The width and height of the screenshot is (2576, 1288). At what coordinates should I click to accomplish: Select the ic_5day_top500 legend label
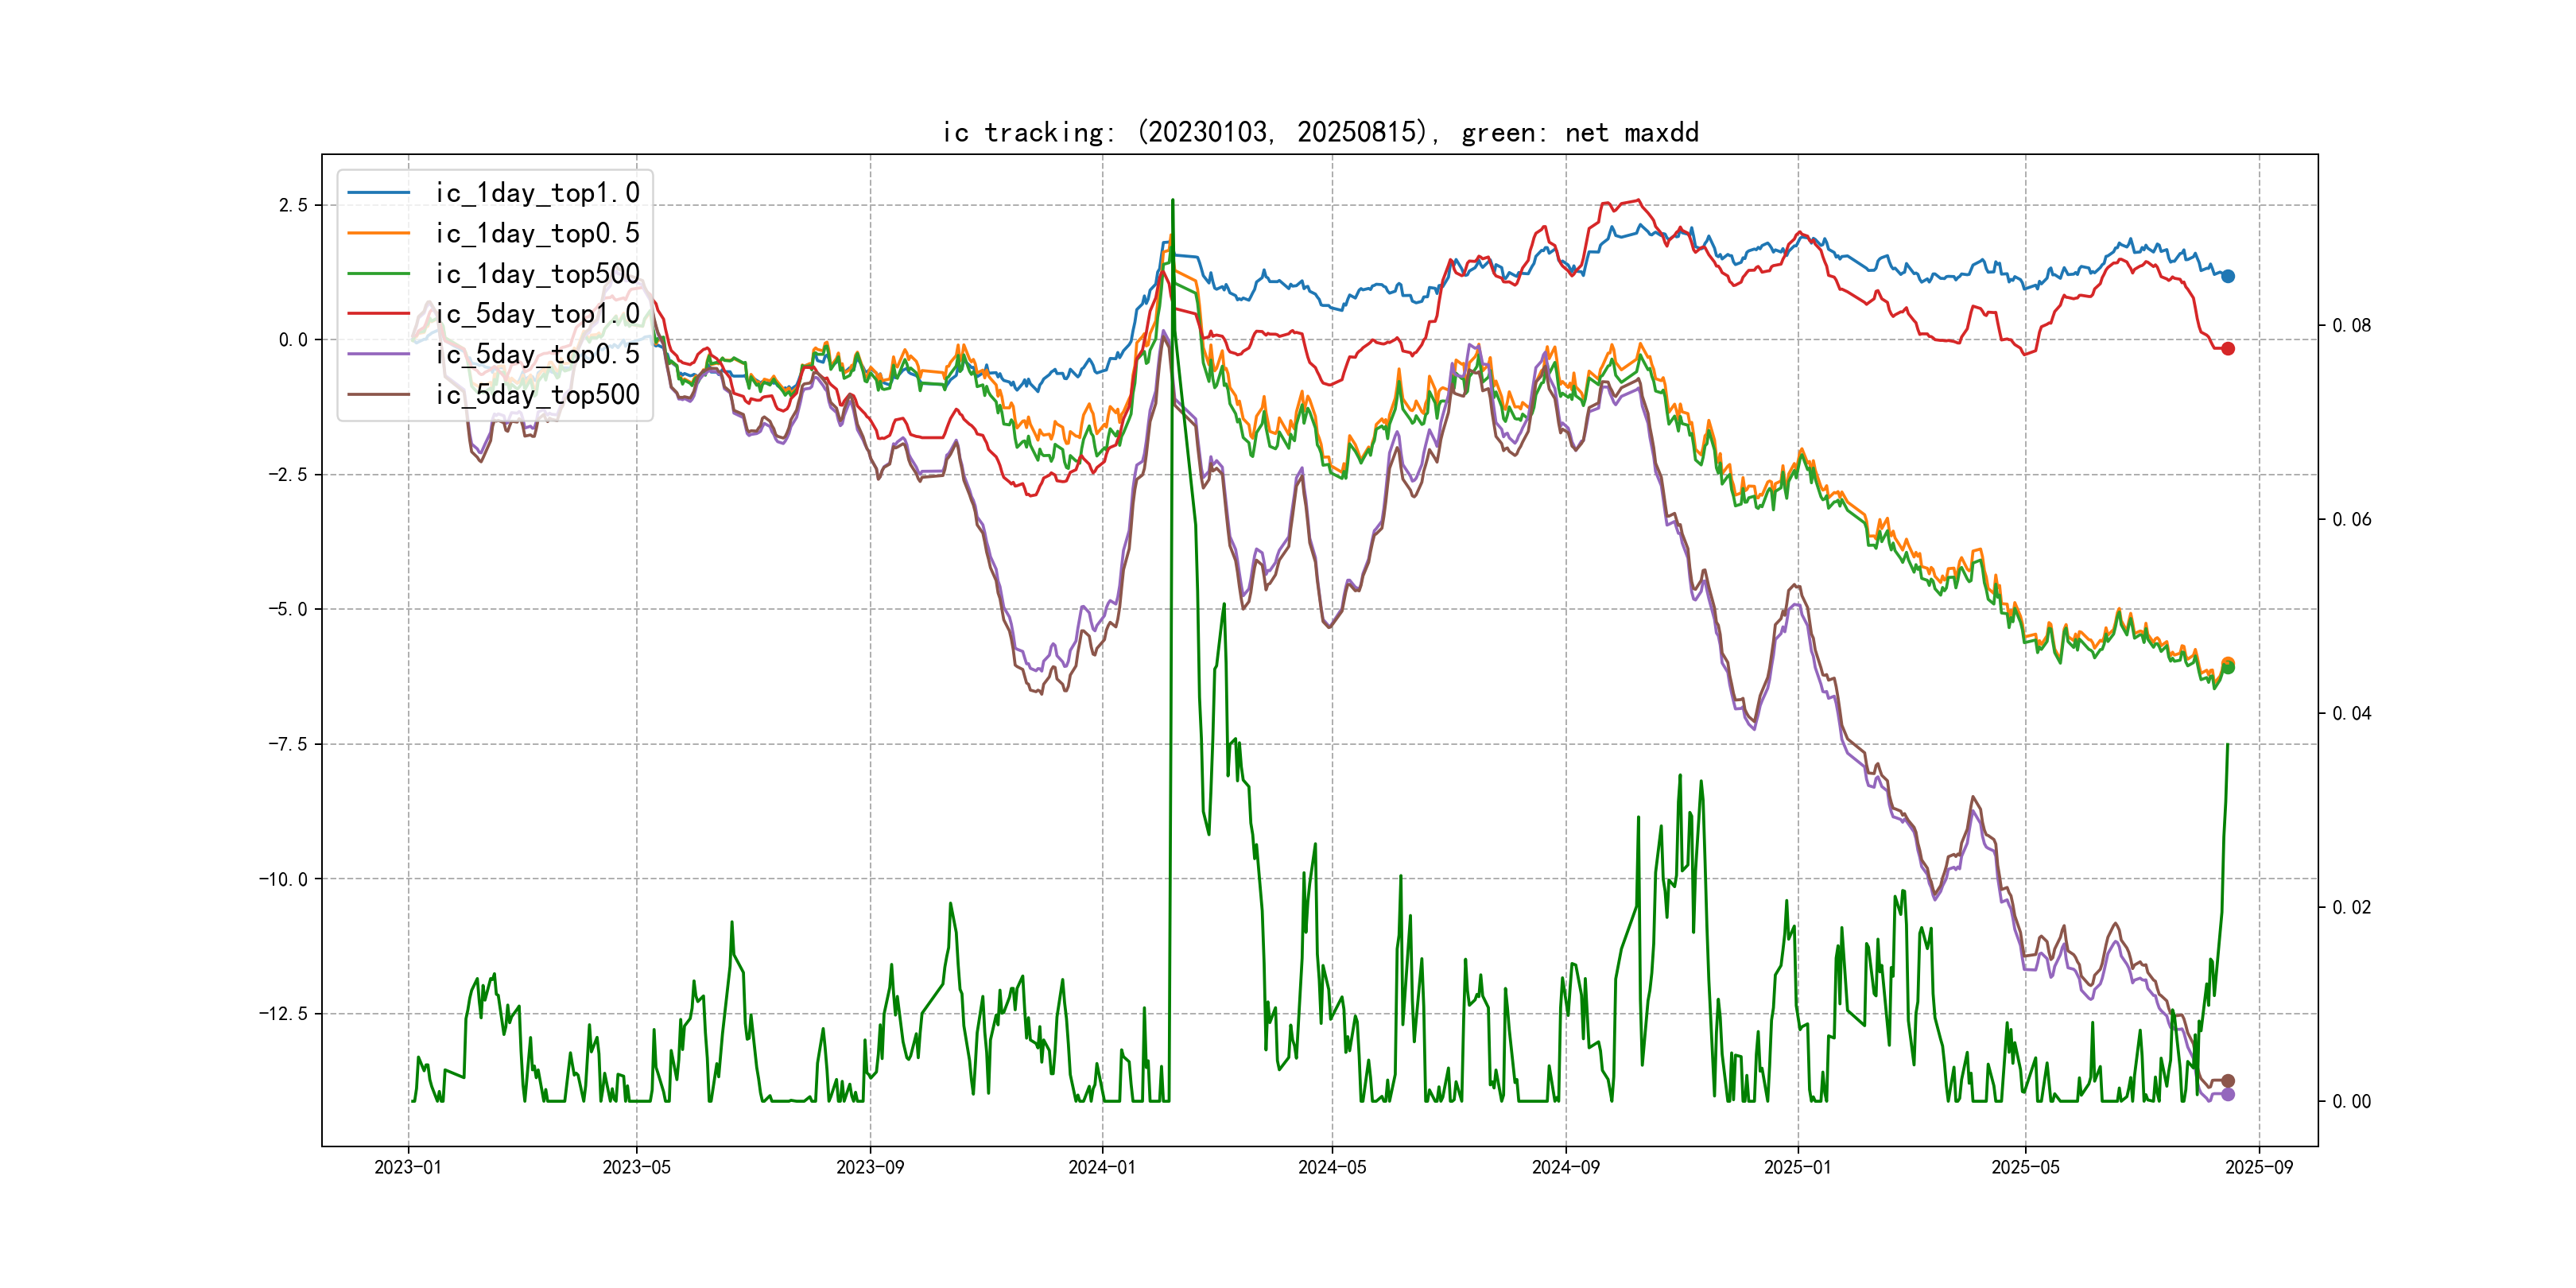[537, 395]
